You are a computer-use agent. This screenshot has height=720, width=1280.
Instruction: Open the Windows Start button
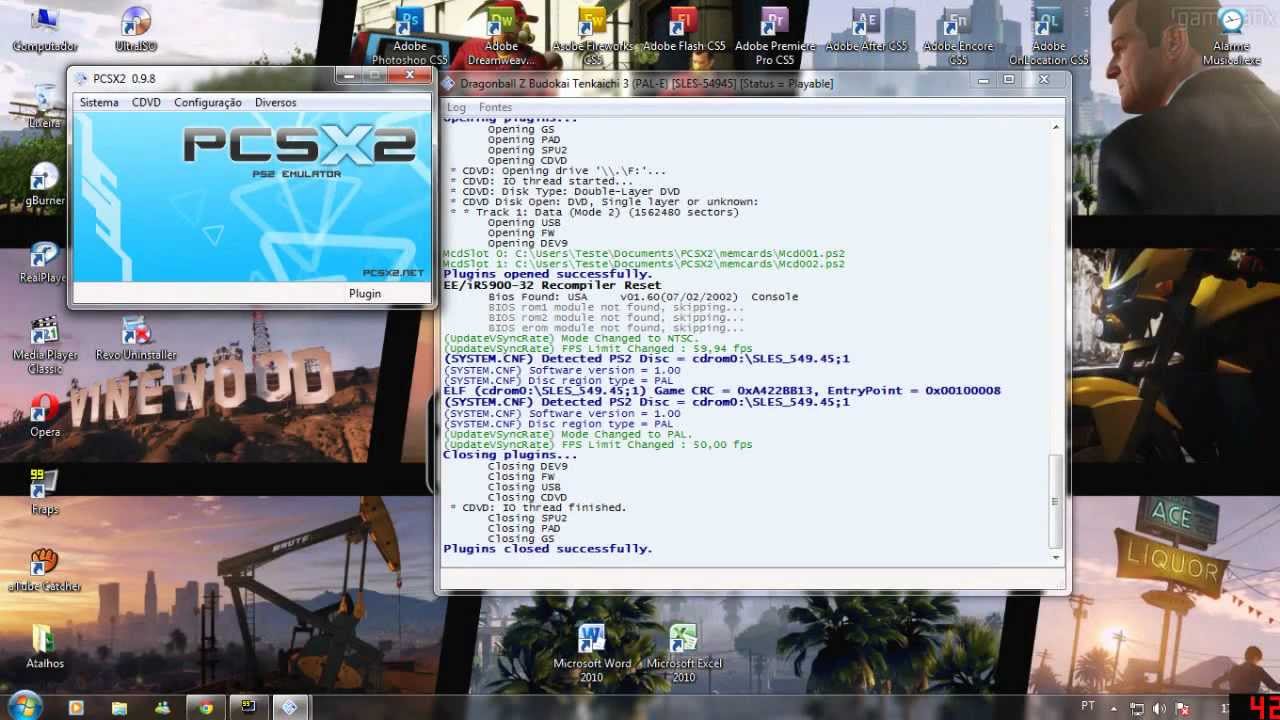[x=24, y=706]
